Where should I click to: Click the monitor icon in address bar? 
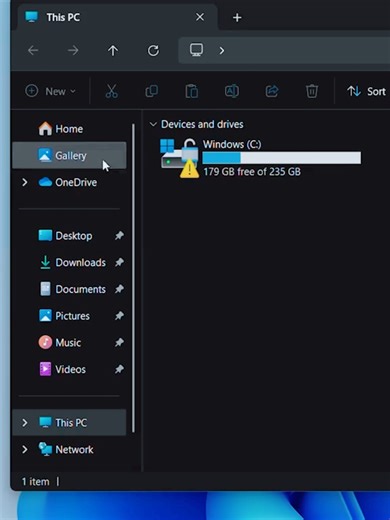(x=196, y=50)
